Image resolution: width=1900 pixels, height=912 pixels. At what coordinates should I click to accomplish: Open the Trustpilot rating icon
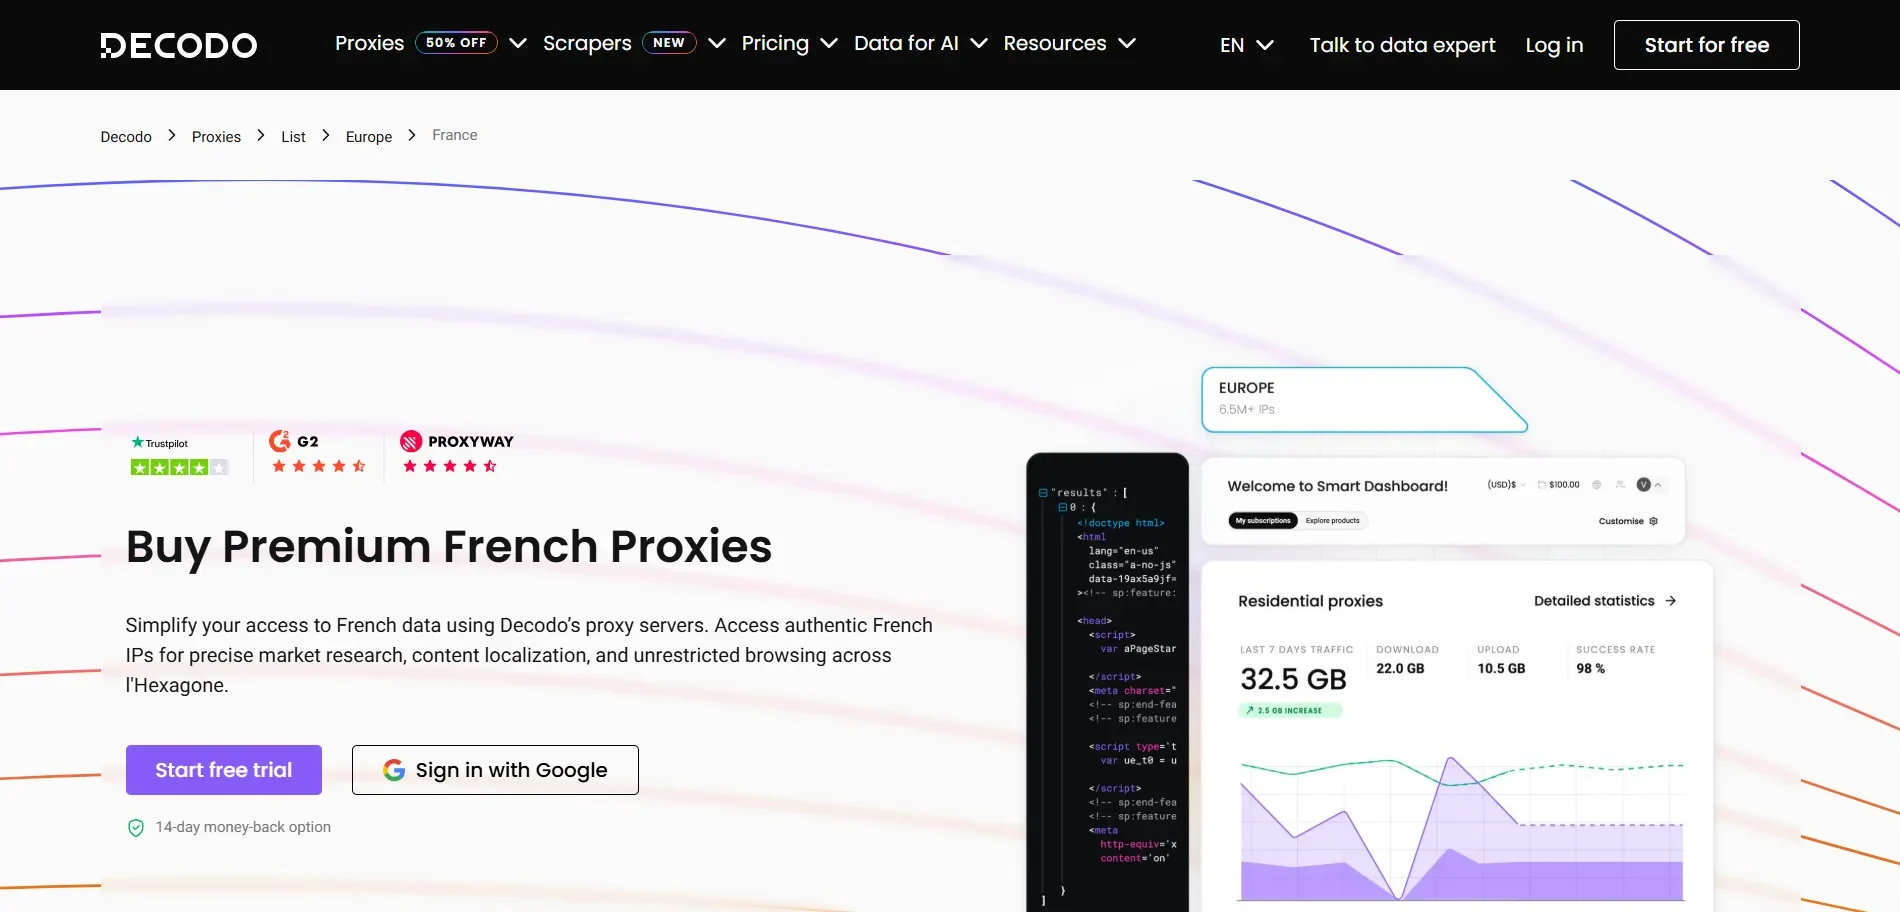(137, 442)
